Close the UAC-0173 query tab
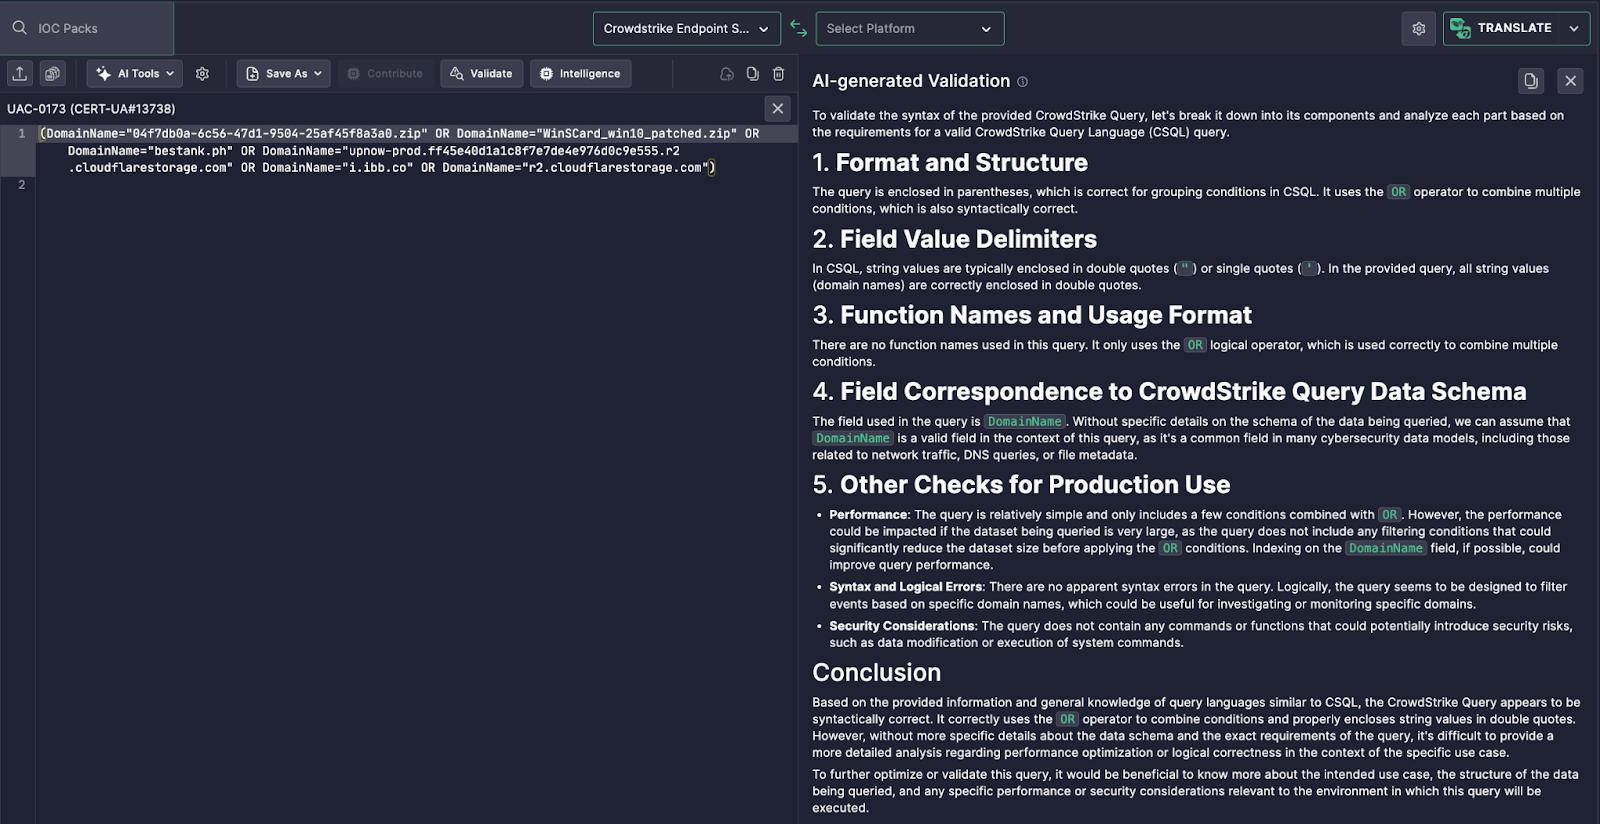 [x=777, y=109]
